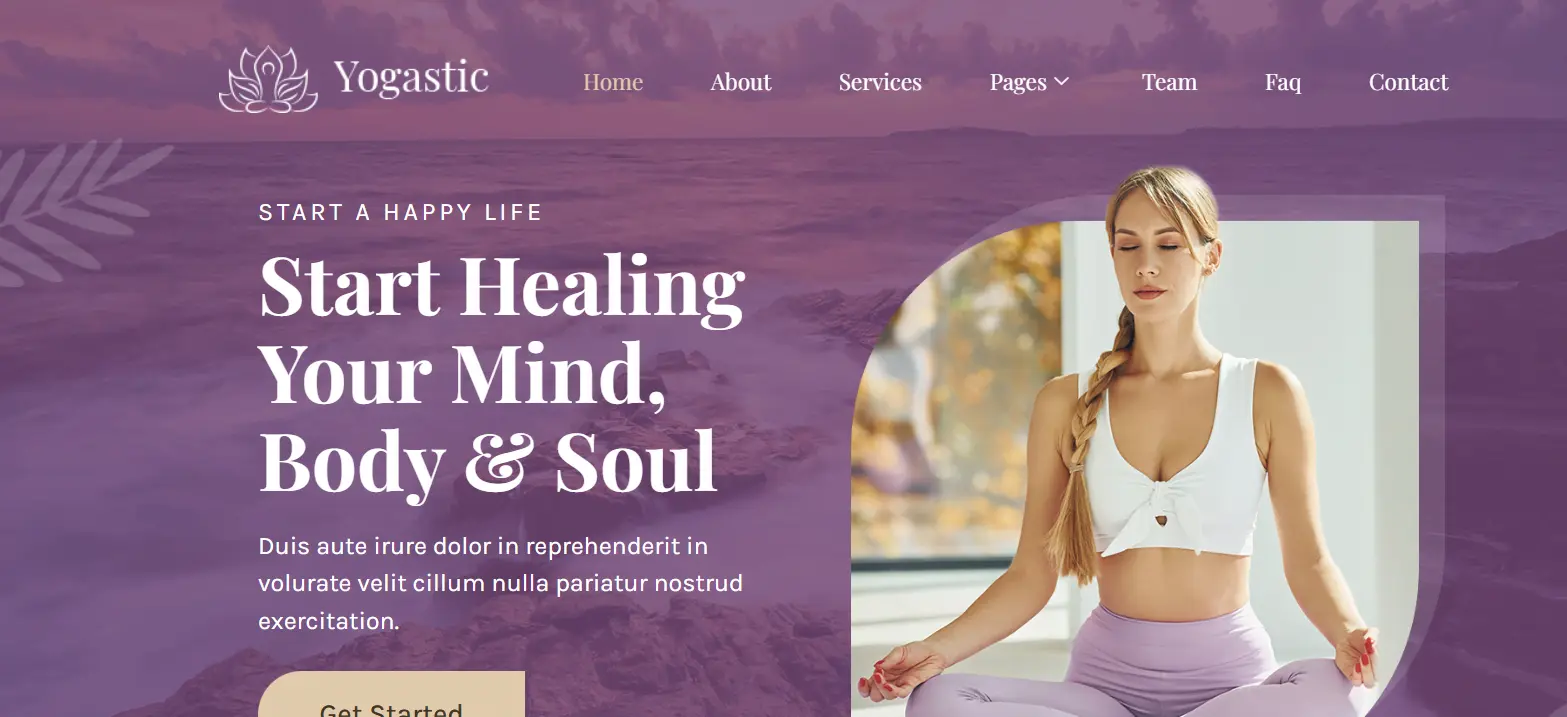Expand the chevron arrow beside Pages

1062,81
